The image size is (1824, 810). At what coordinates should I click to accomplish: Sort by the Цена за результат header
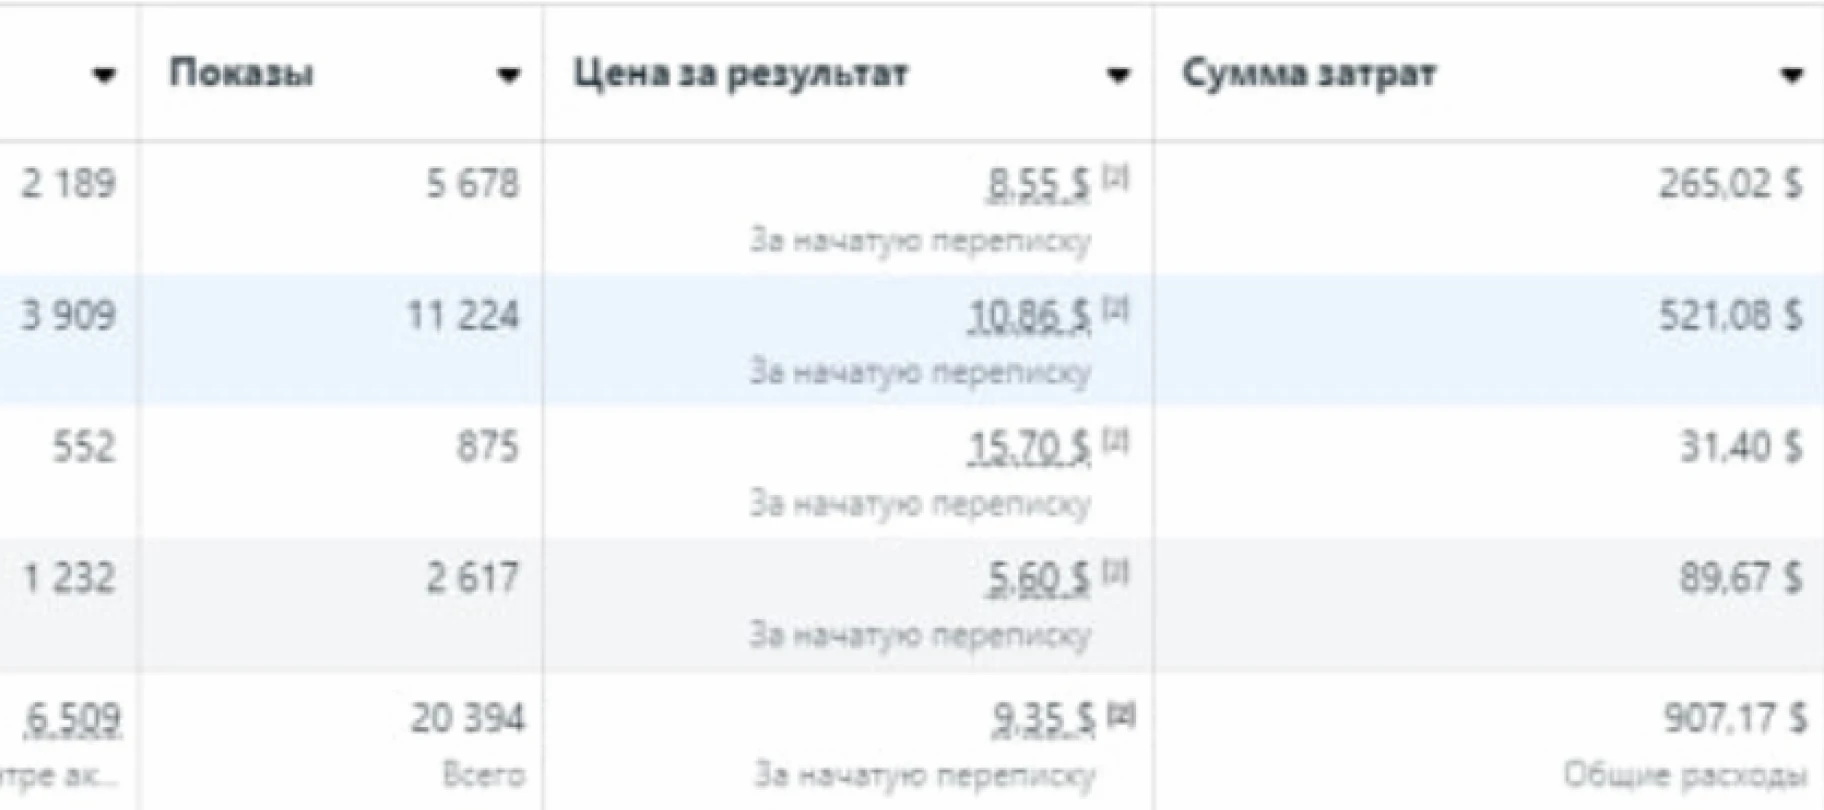coord(741,73)
